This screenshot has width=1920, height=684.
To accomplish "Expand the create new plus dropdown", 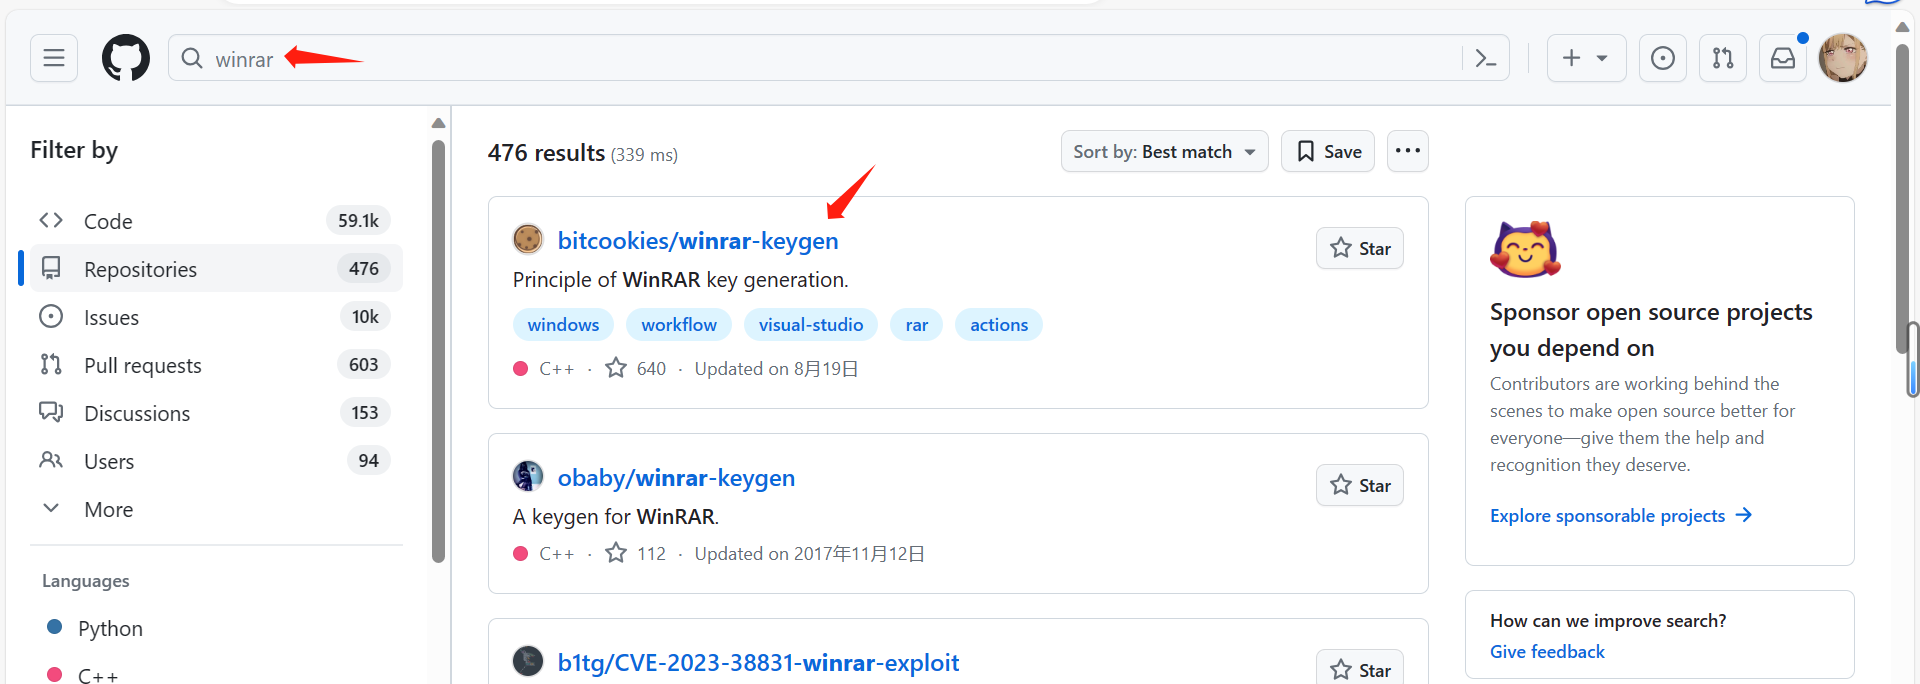I will coord(1585,58).
